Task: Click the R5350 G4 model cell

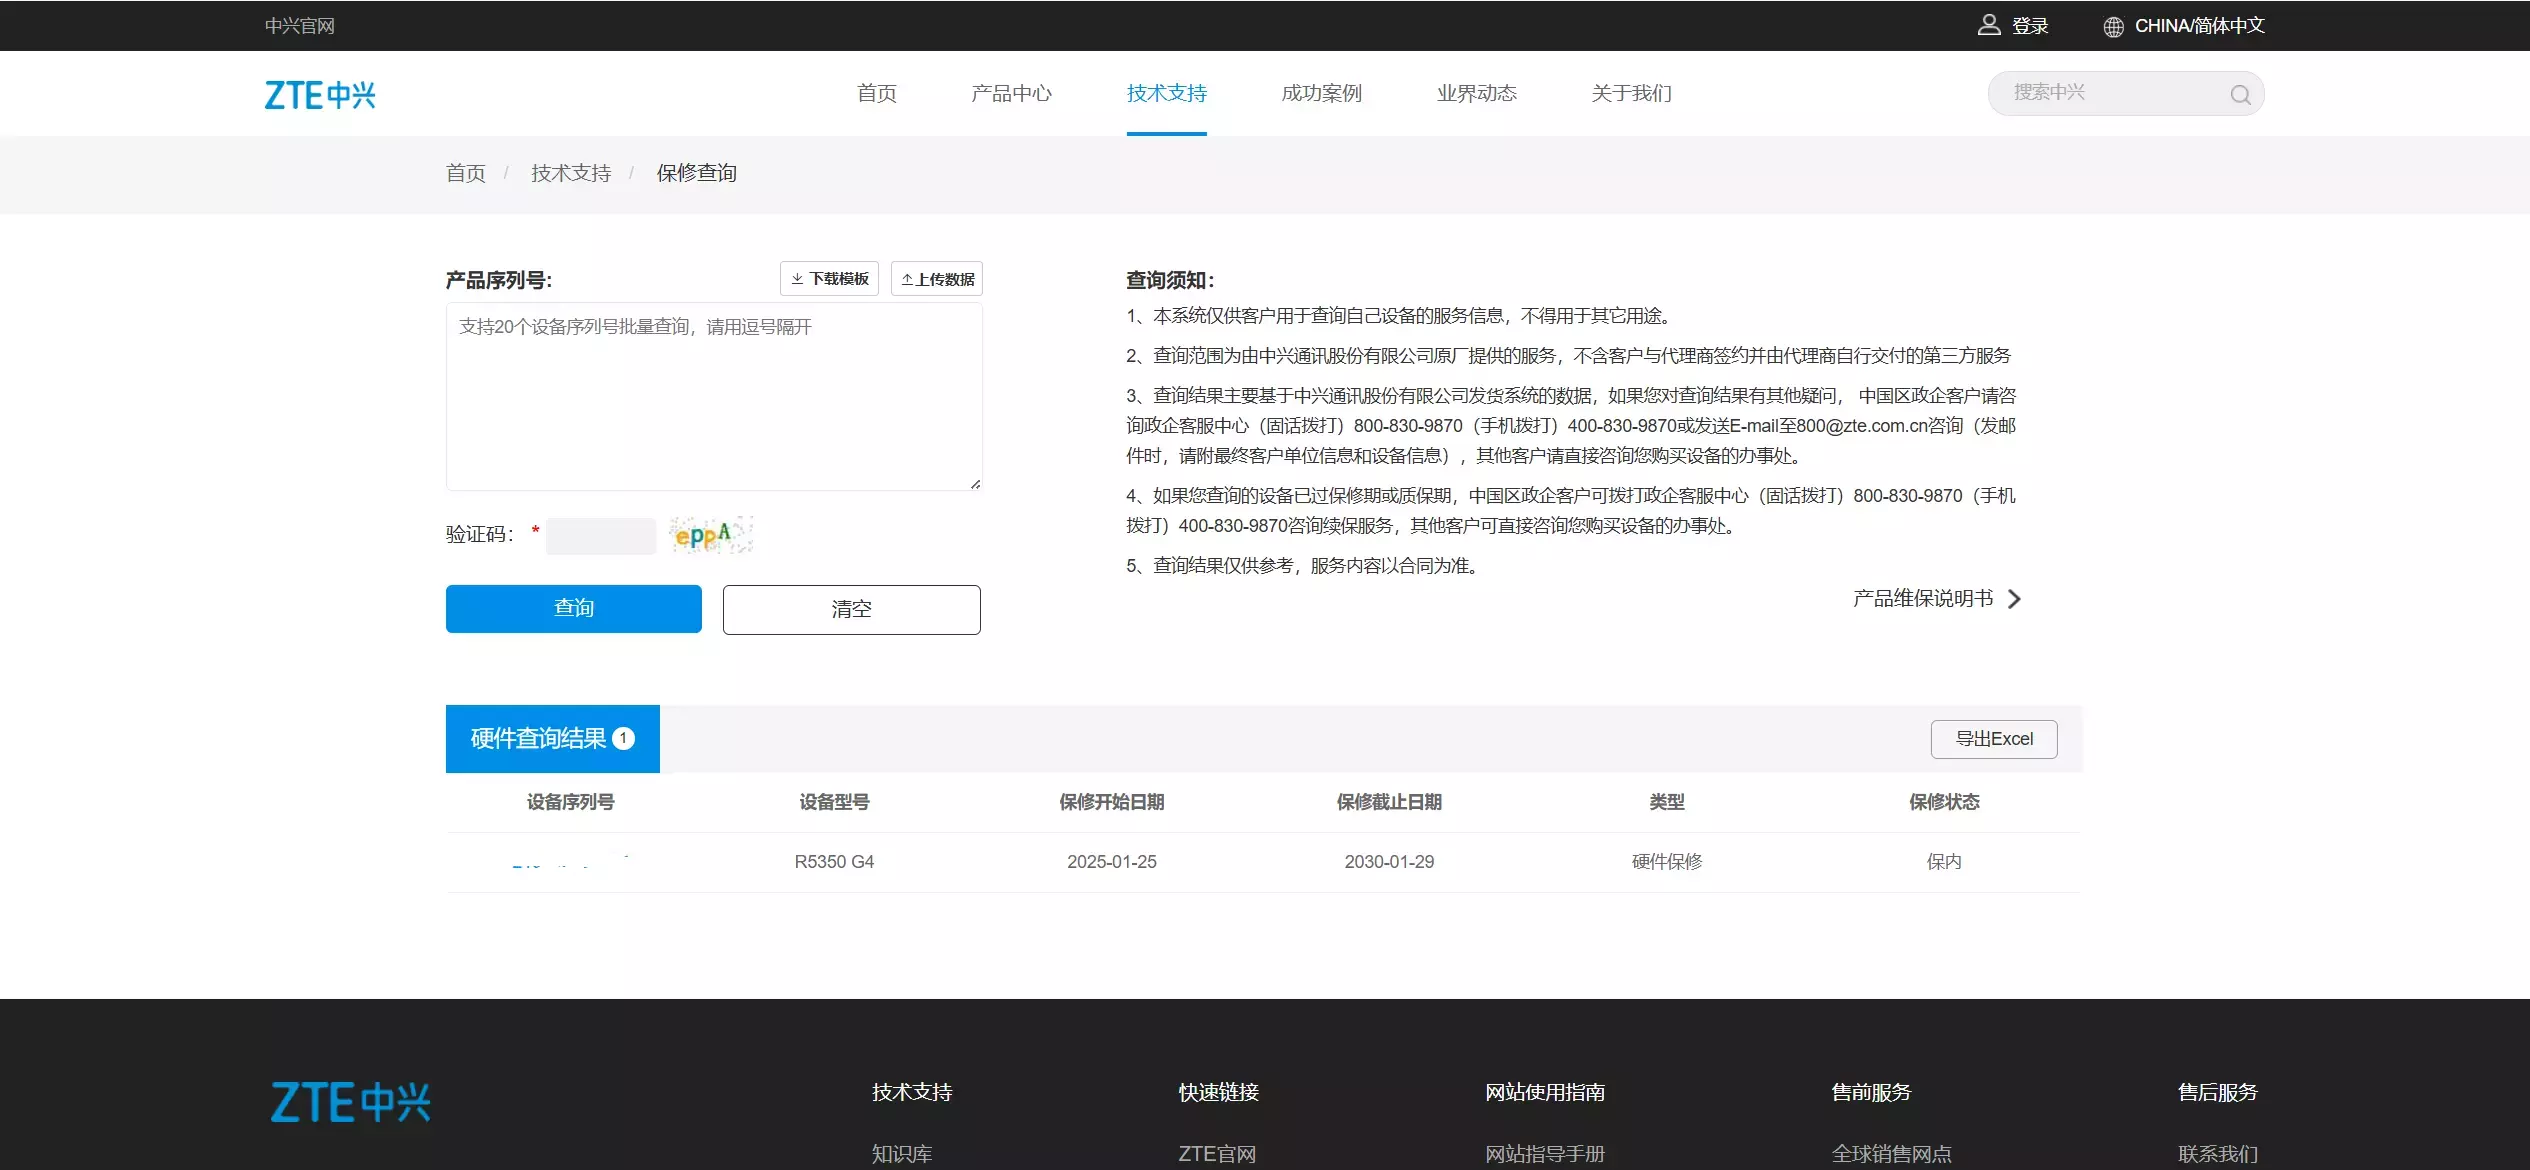Action: point(834,862)
